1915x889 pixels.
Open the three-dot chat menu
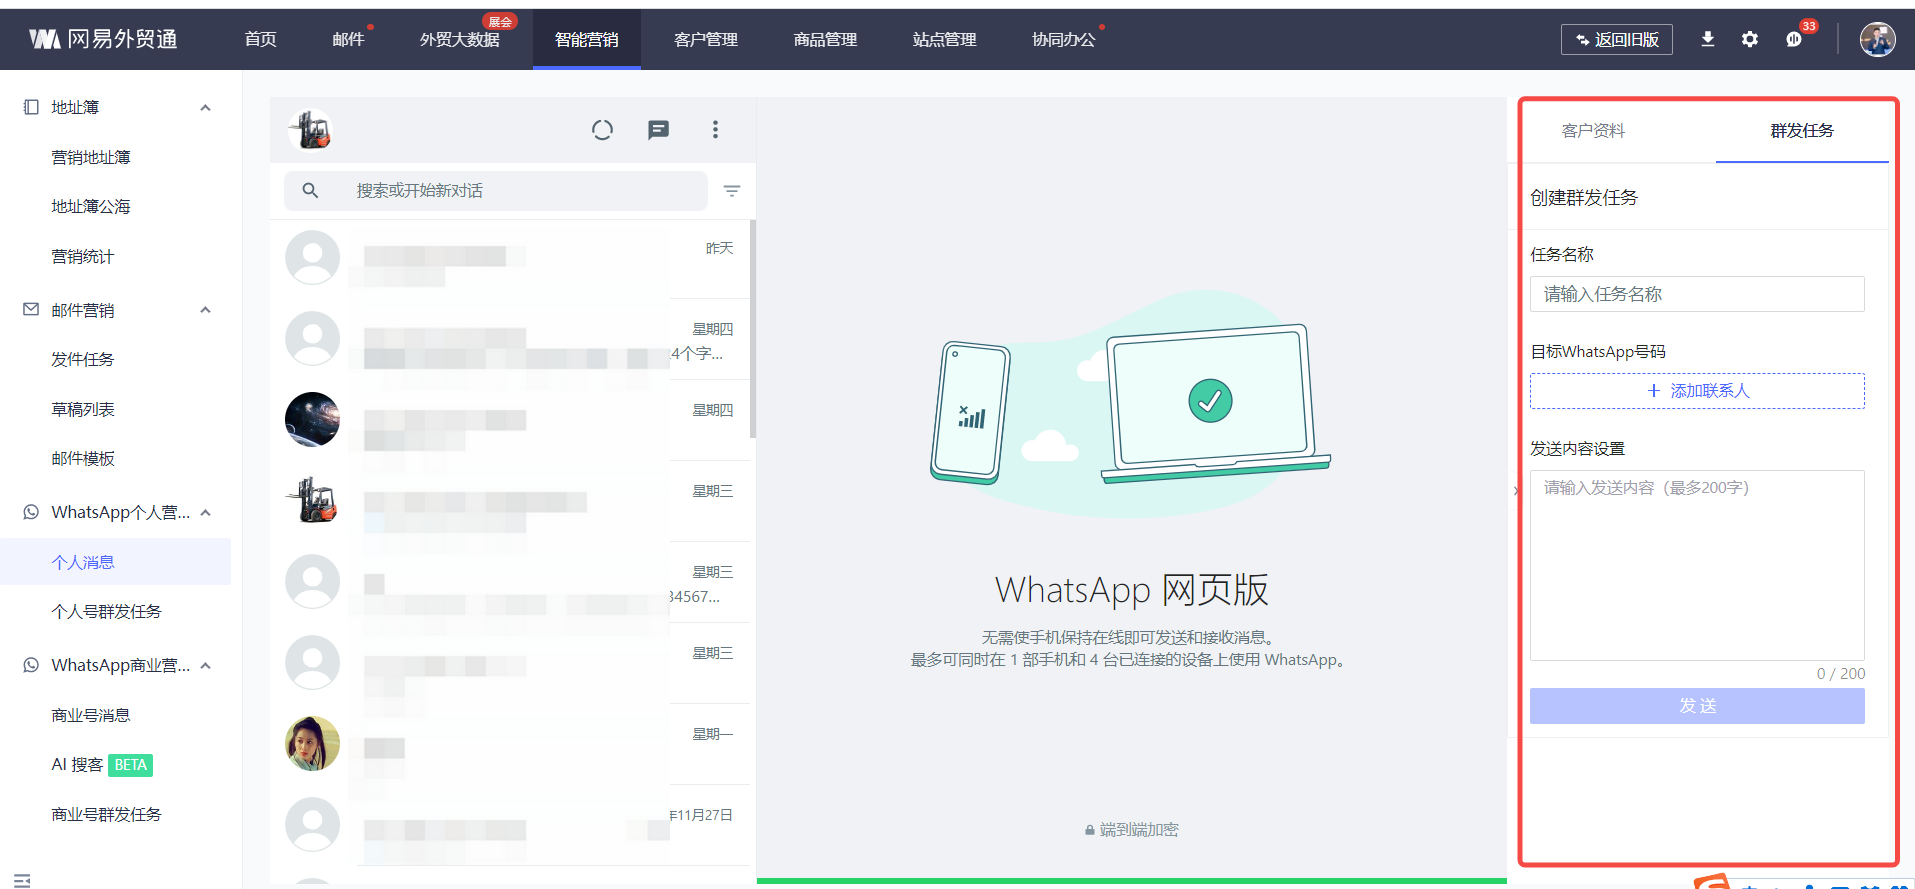[715, 130]
